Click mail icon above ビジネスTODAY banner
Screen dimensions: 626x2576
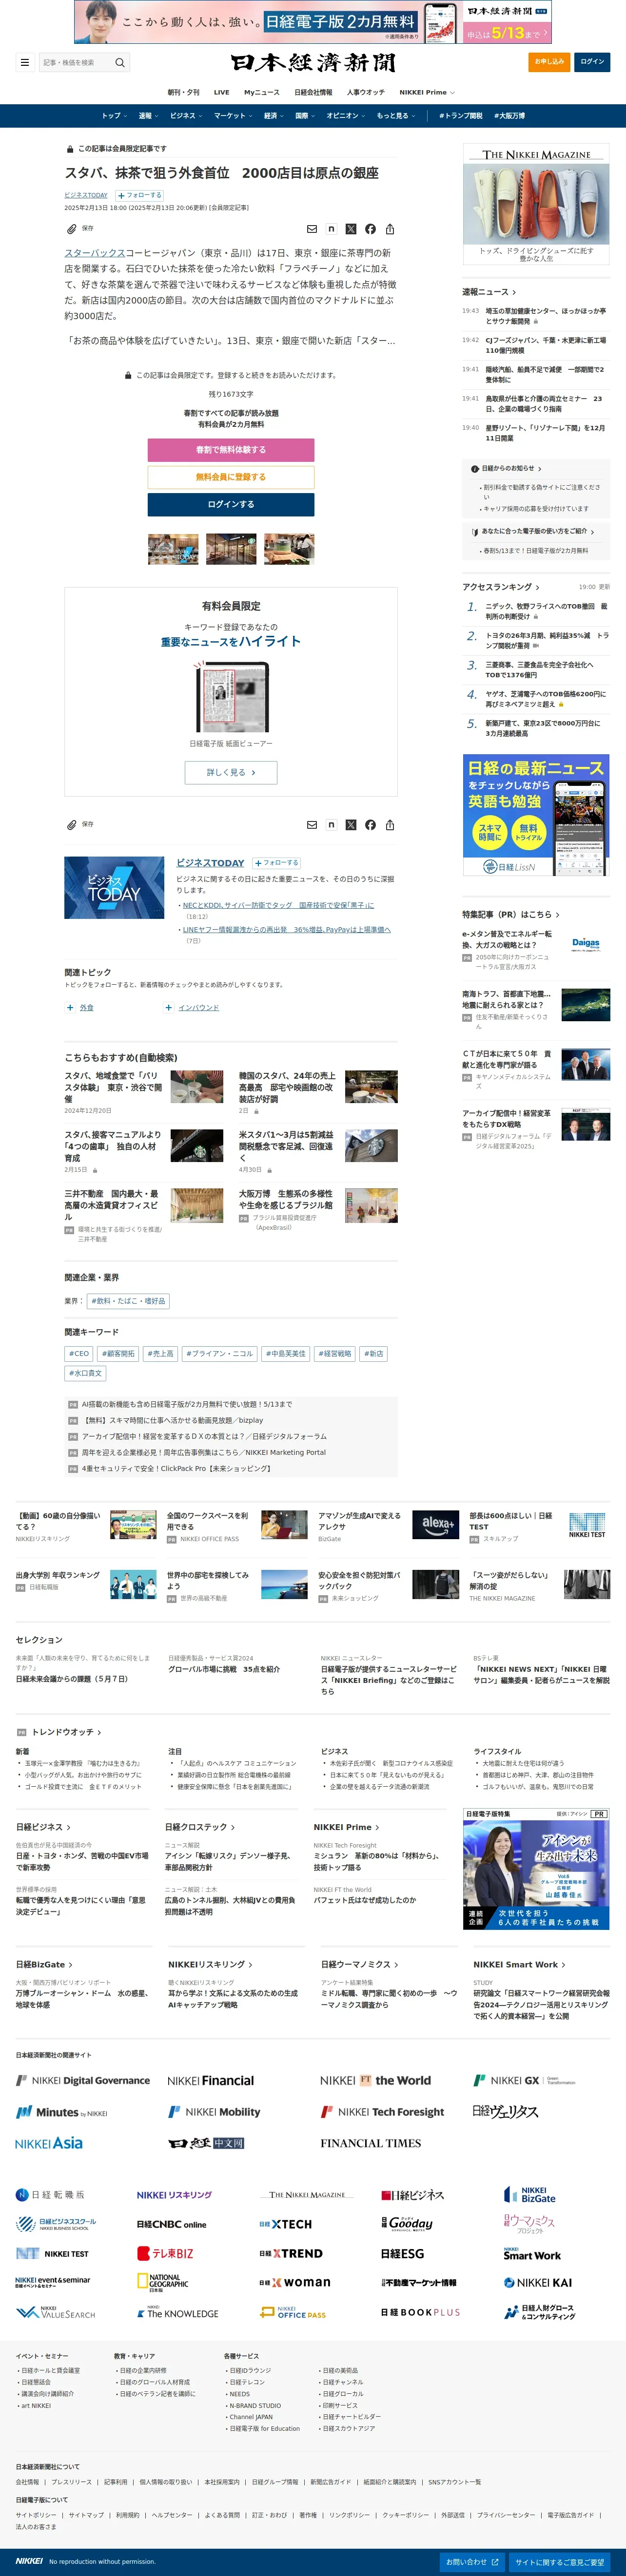tap(312, 825)
